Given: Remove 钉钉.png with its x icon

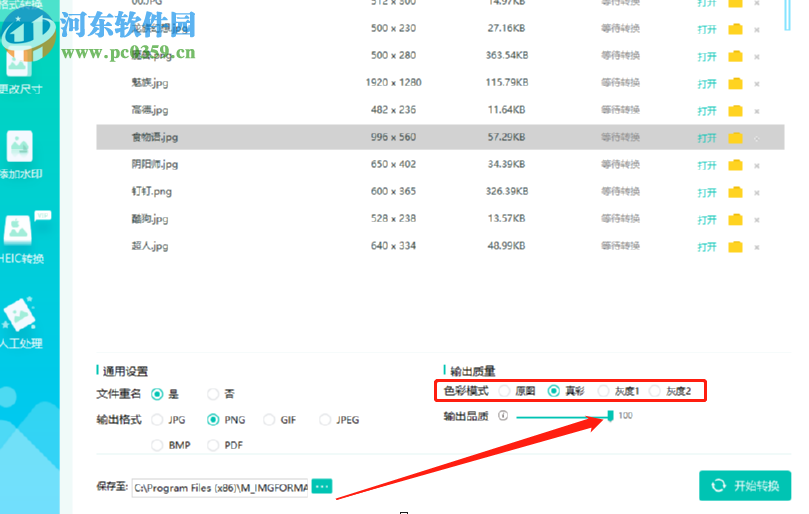Looking at the screenshot, I should 757,192.
